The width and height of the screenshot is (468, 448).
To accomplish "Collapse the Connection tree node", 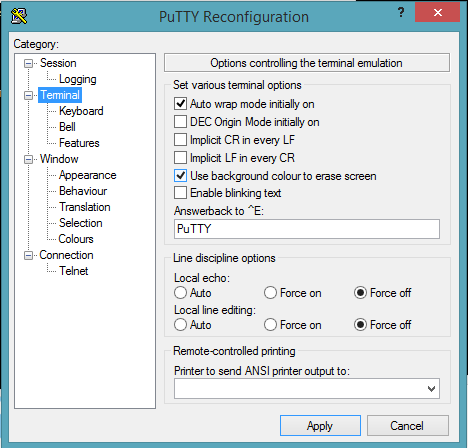I will coord(29,255).
